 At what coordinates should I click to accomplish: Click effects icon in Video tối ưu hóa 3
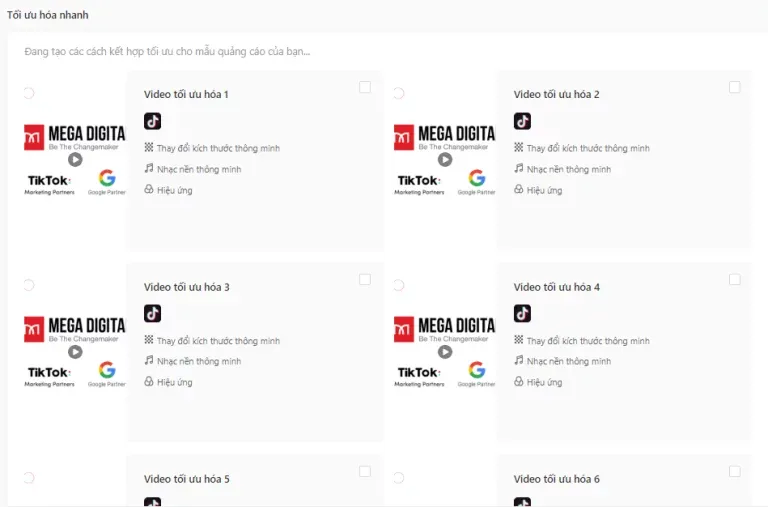click(149, 382)
